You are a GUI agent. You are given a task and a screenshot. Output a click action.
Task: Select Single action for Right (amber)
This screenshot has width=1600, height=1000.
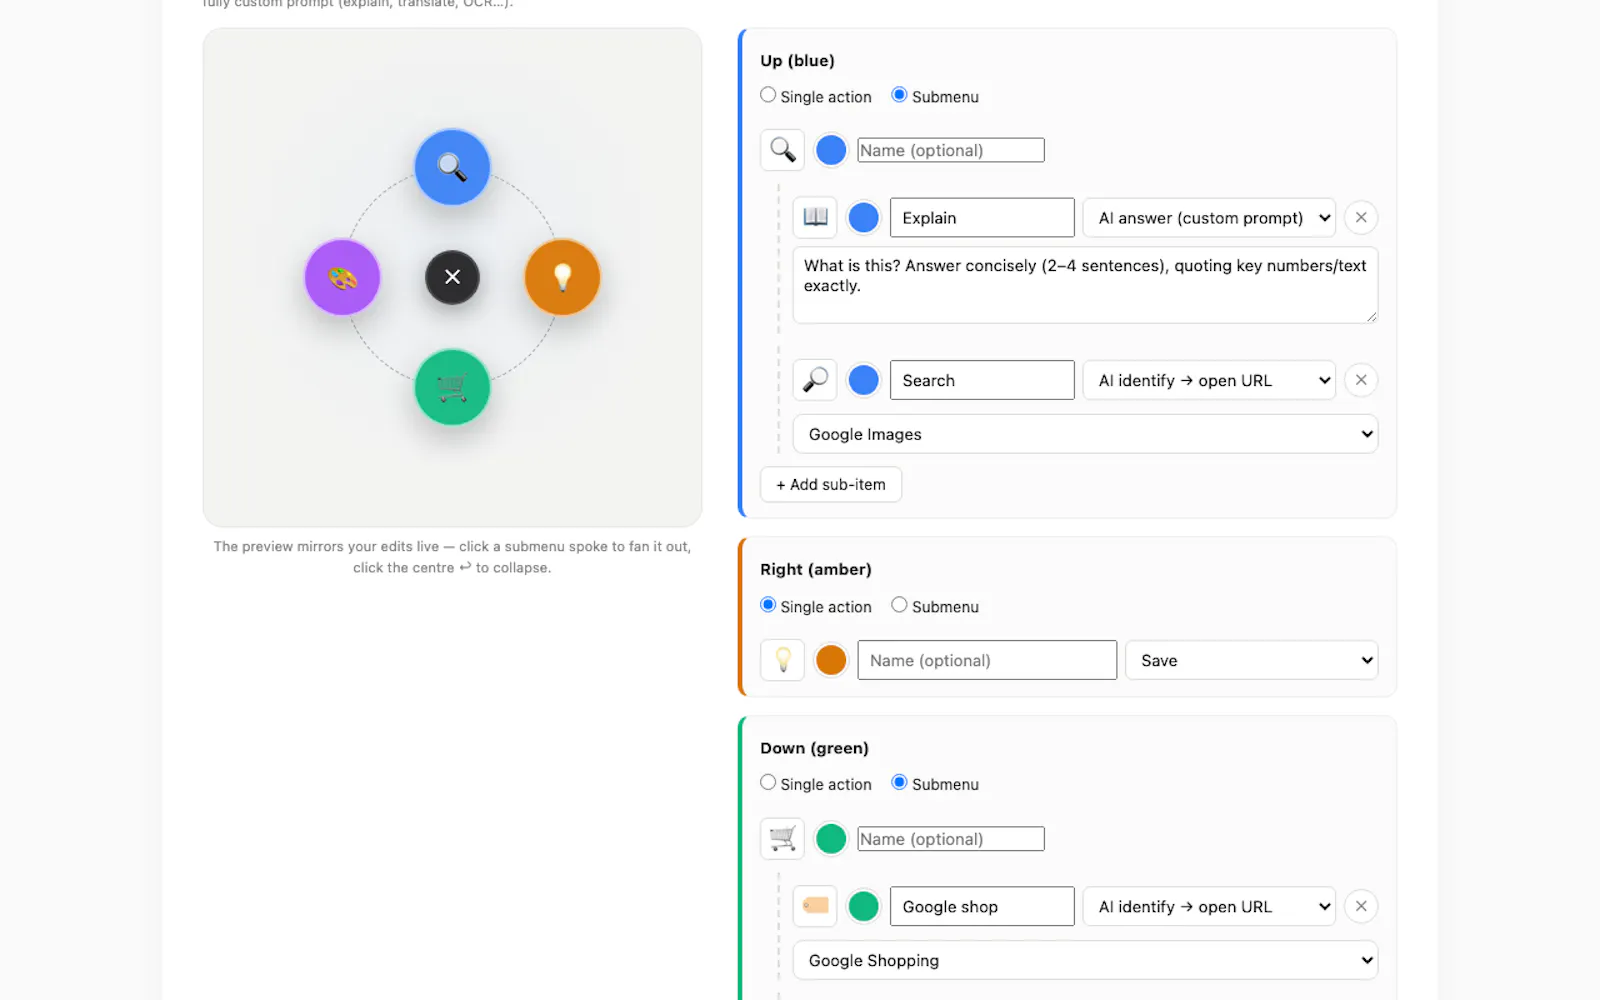768,605
